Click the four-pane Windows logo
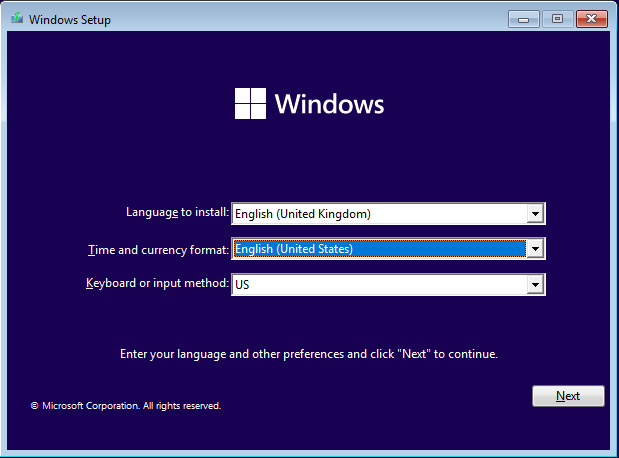Viewport: 619px width, 458px height. coord(250,104)
